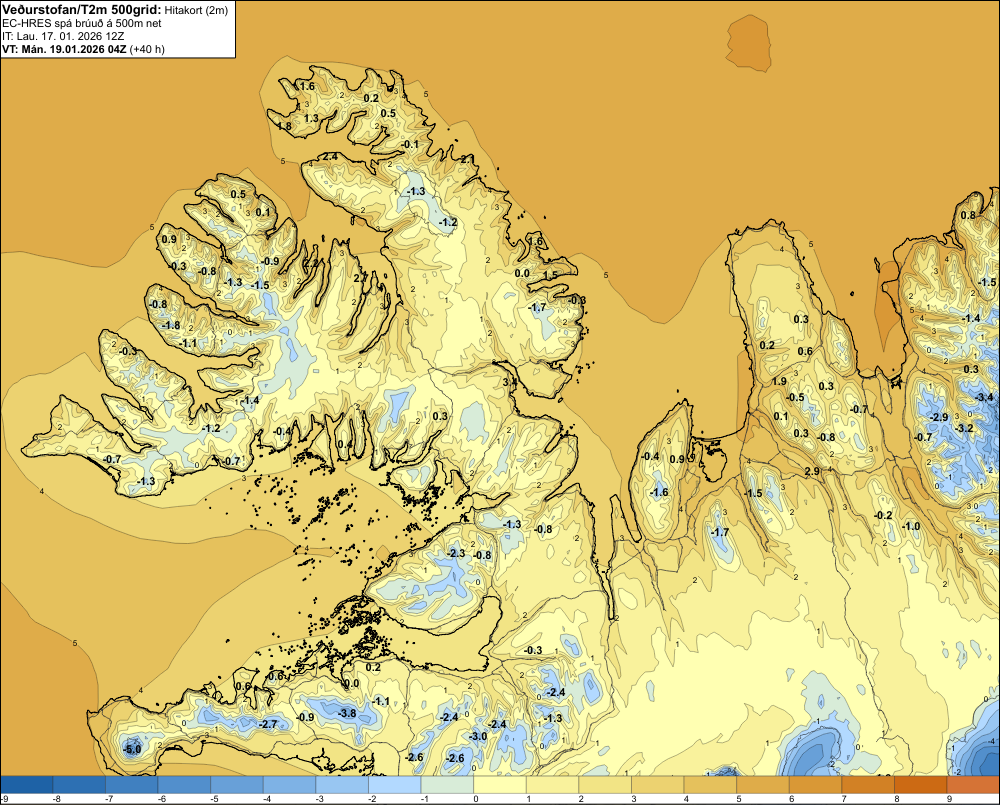The image size is (1000, 805).
Task: Click the '9' legend scale label
Action: [x=949, y=799]
